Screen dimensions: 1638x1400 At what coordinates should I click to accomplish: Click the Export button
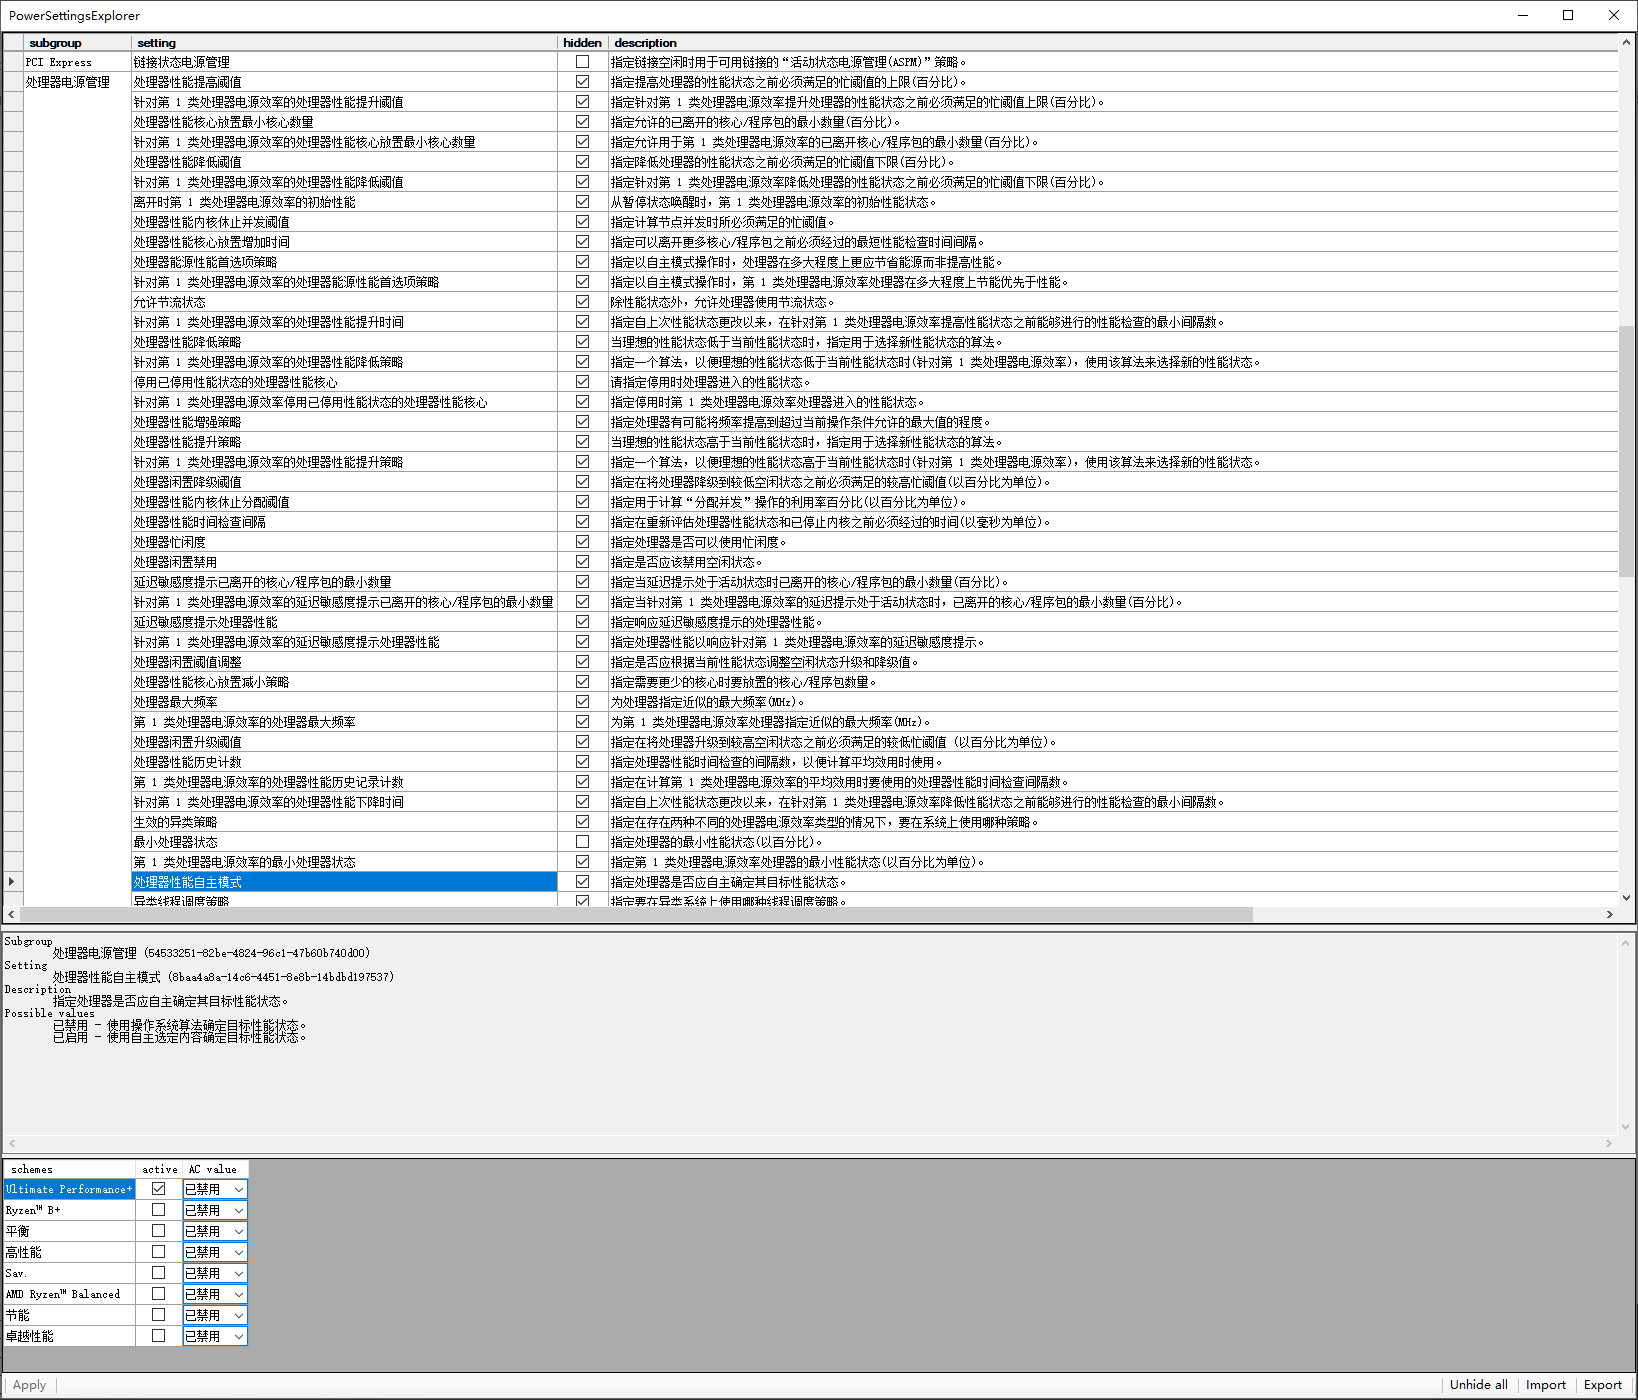click(1602, 1385)
